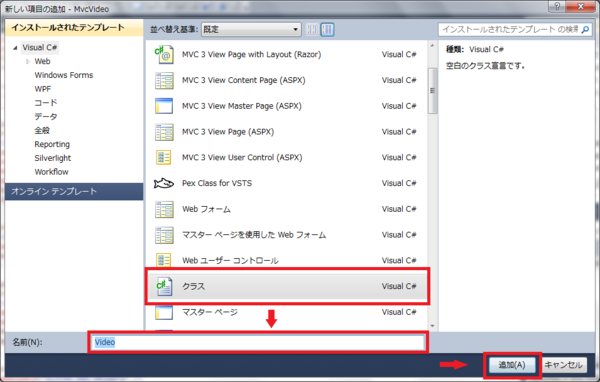
Task: Click Visual C# in Pex Class row
Action: [x=399, y=183]
